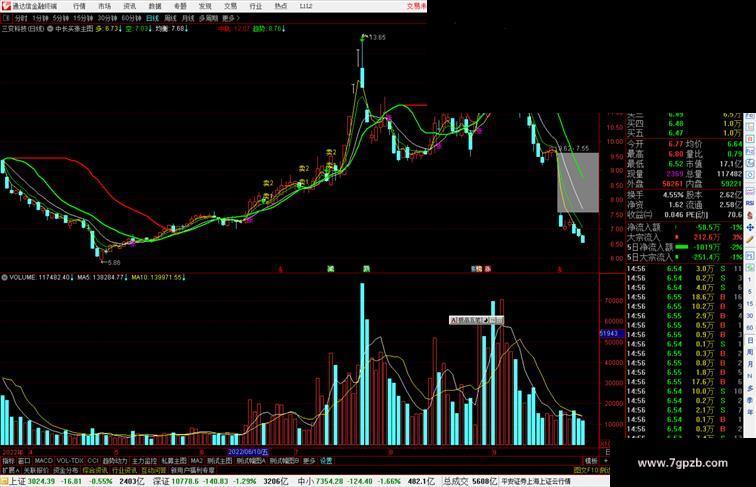Switch to 5分钟 chart period
This screenshot has width=756, height=487.
61,18
